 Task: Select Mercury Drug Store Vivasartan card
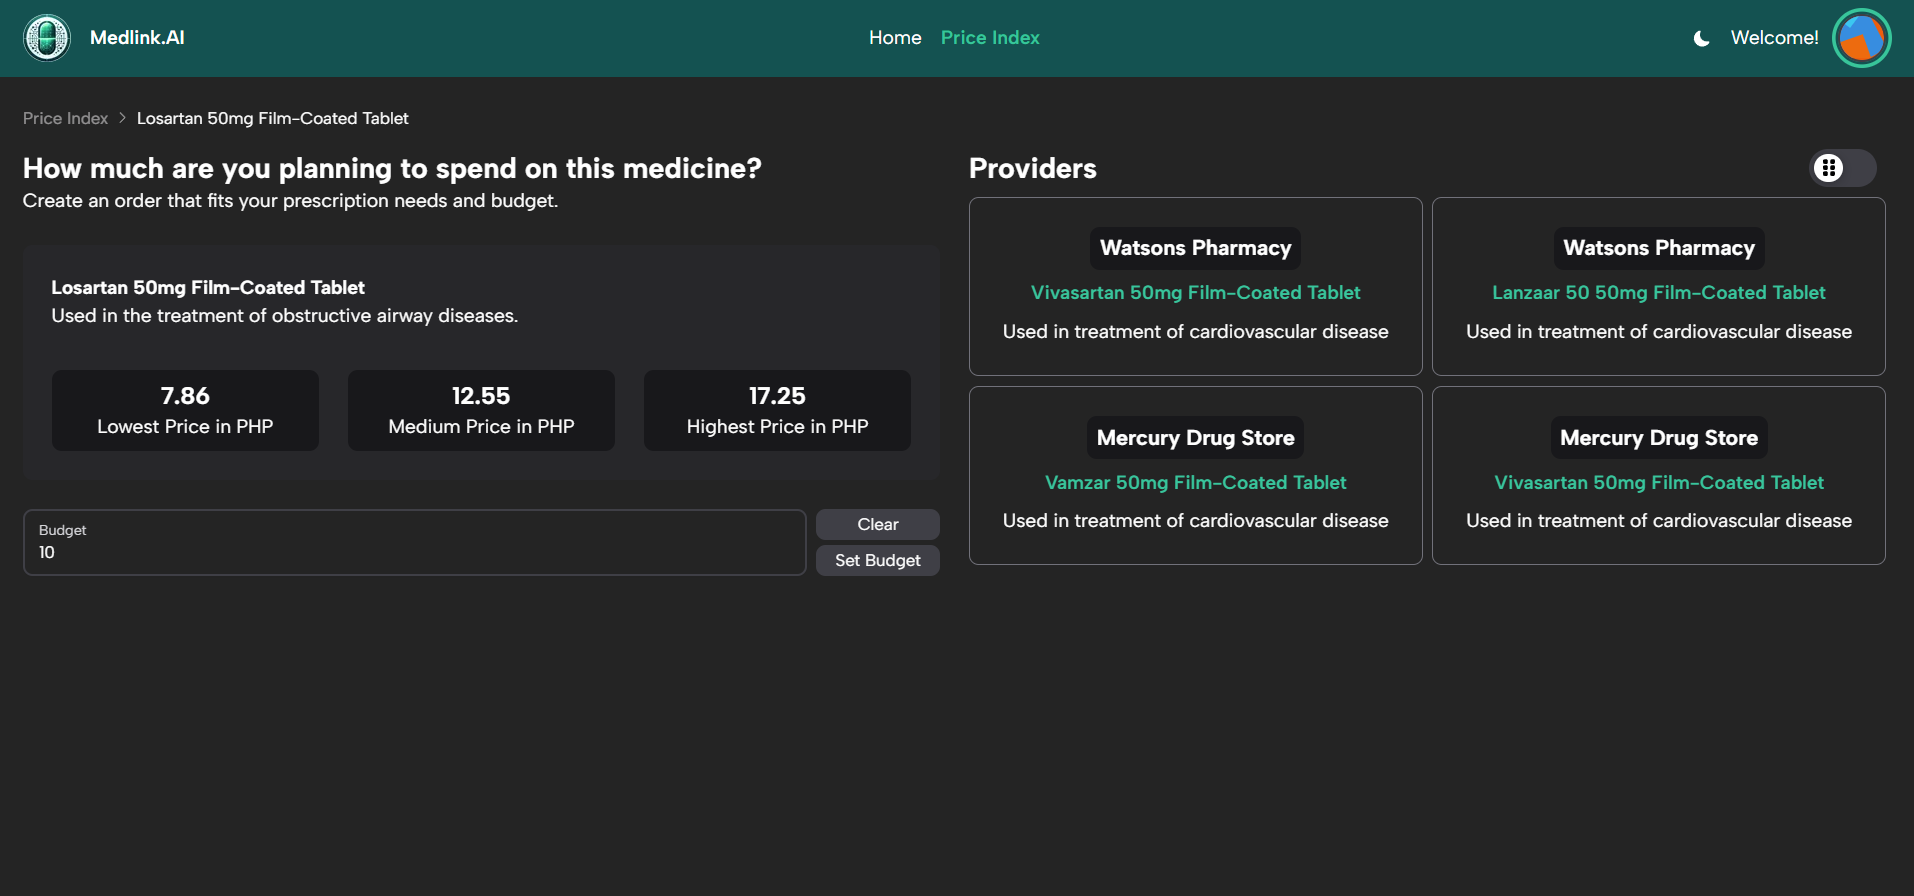click(x=1658, y=475)
